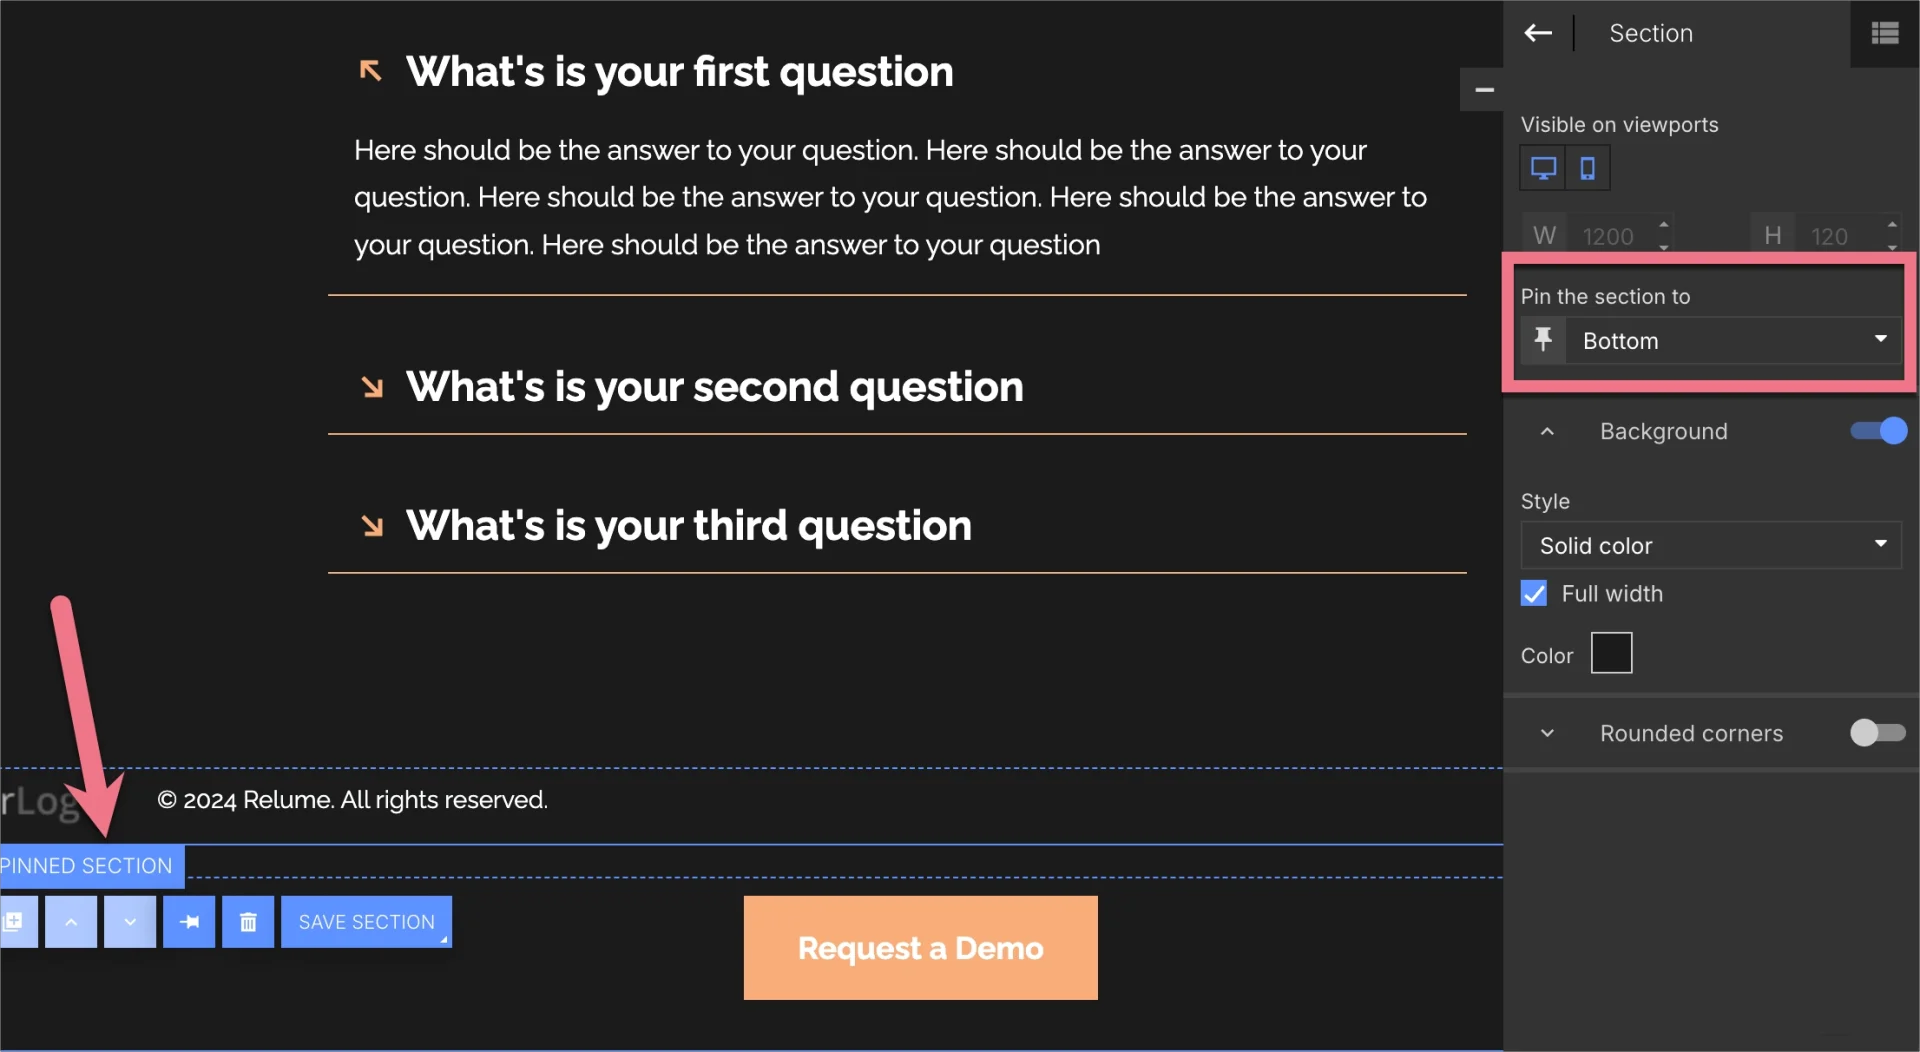
Task: Toggle mobile viewport visibility icon
Action: (1588, 167)
